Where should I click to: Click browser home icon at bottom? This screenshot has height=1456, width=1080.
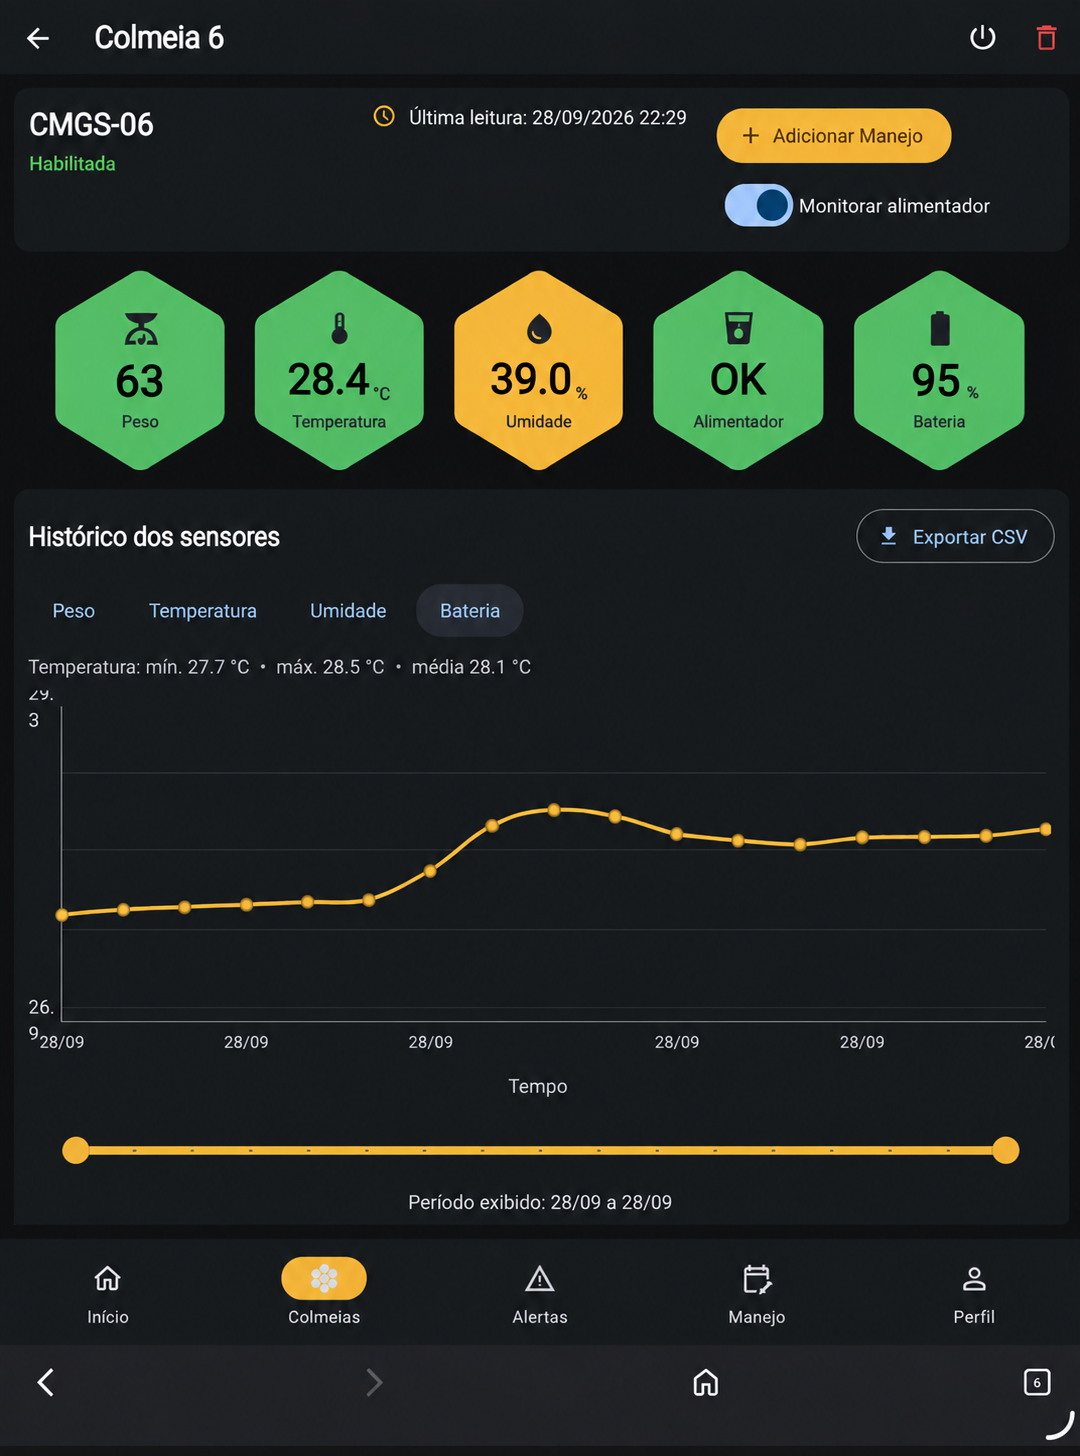706,1382
